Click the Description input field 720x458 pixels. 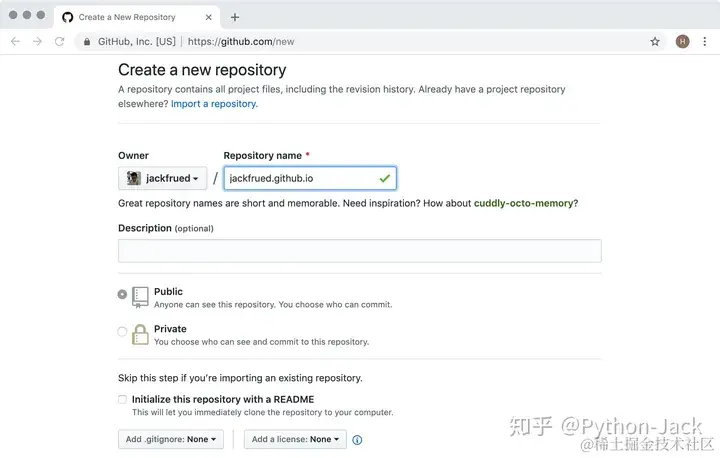tap(360, 251)
